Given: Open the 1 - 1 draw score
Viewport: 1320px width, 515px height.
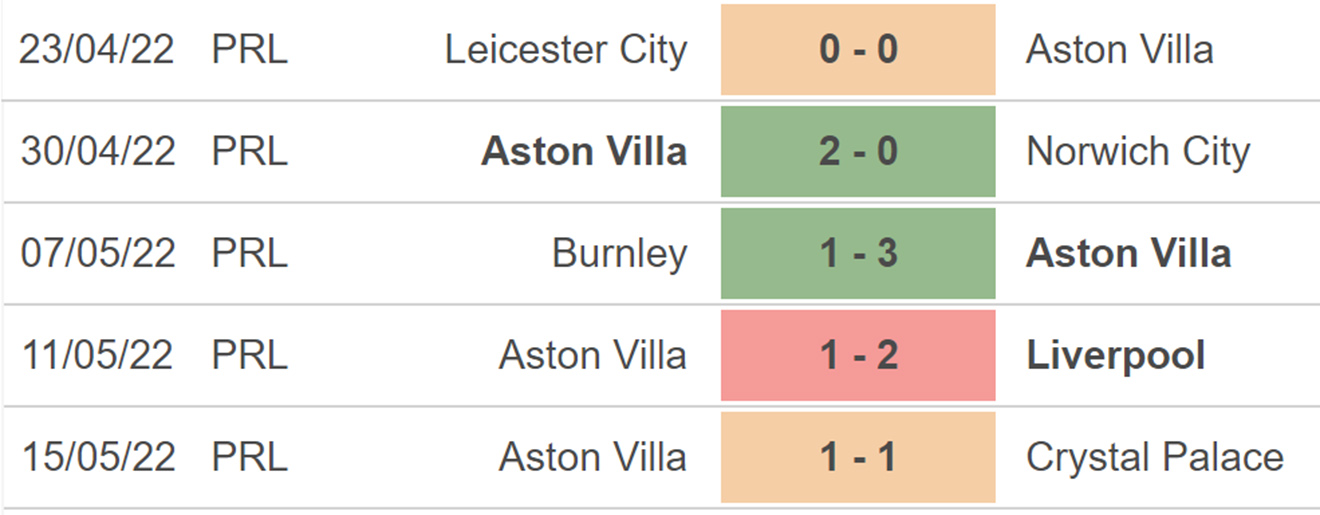Looking at the screenshot, I should point(858,458).
